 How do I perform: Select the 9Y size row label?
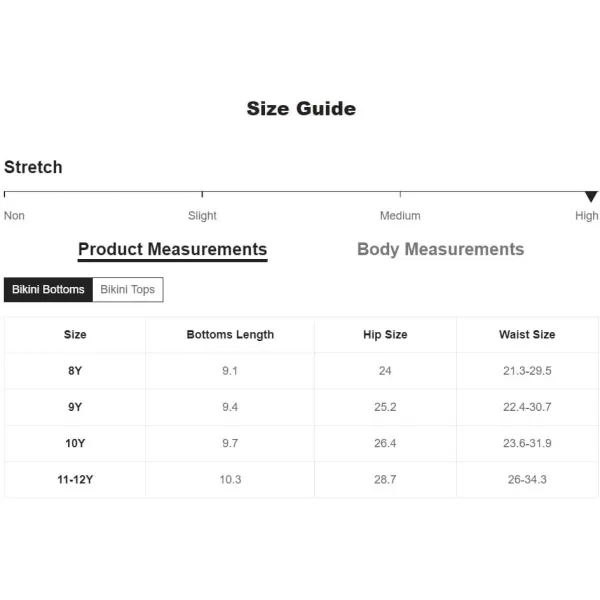coord(75,407)
